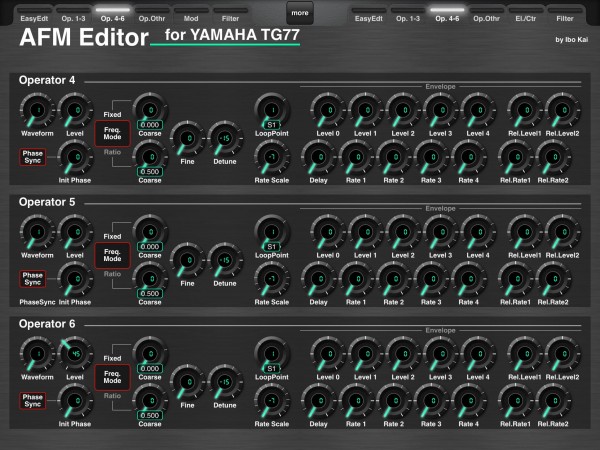600x450 pixels.
Task: Click Operator 6 Detune knob
Action: [x=225, y=382]
